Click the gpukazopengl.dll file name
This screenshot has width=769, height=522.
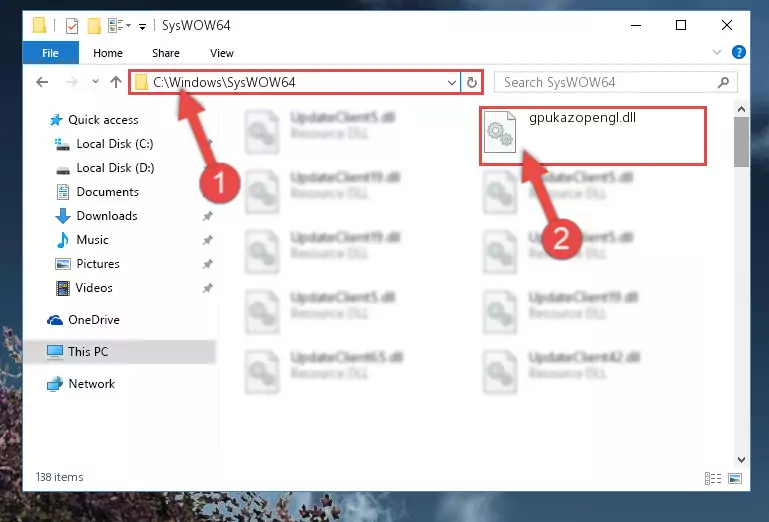(x=582, y=118)
